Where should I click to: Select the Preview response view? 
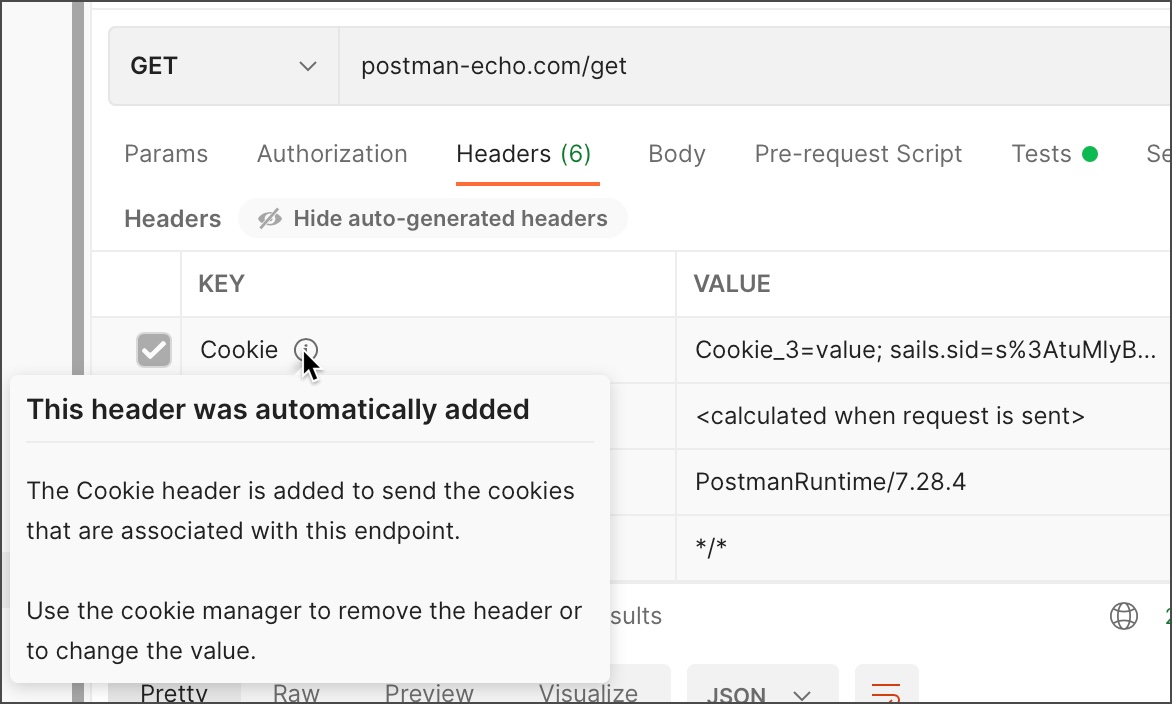(x=429, y=693)
